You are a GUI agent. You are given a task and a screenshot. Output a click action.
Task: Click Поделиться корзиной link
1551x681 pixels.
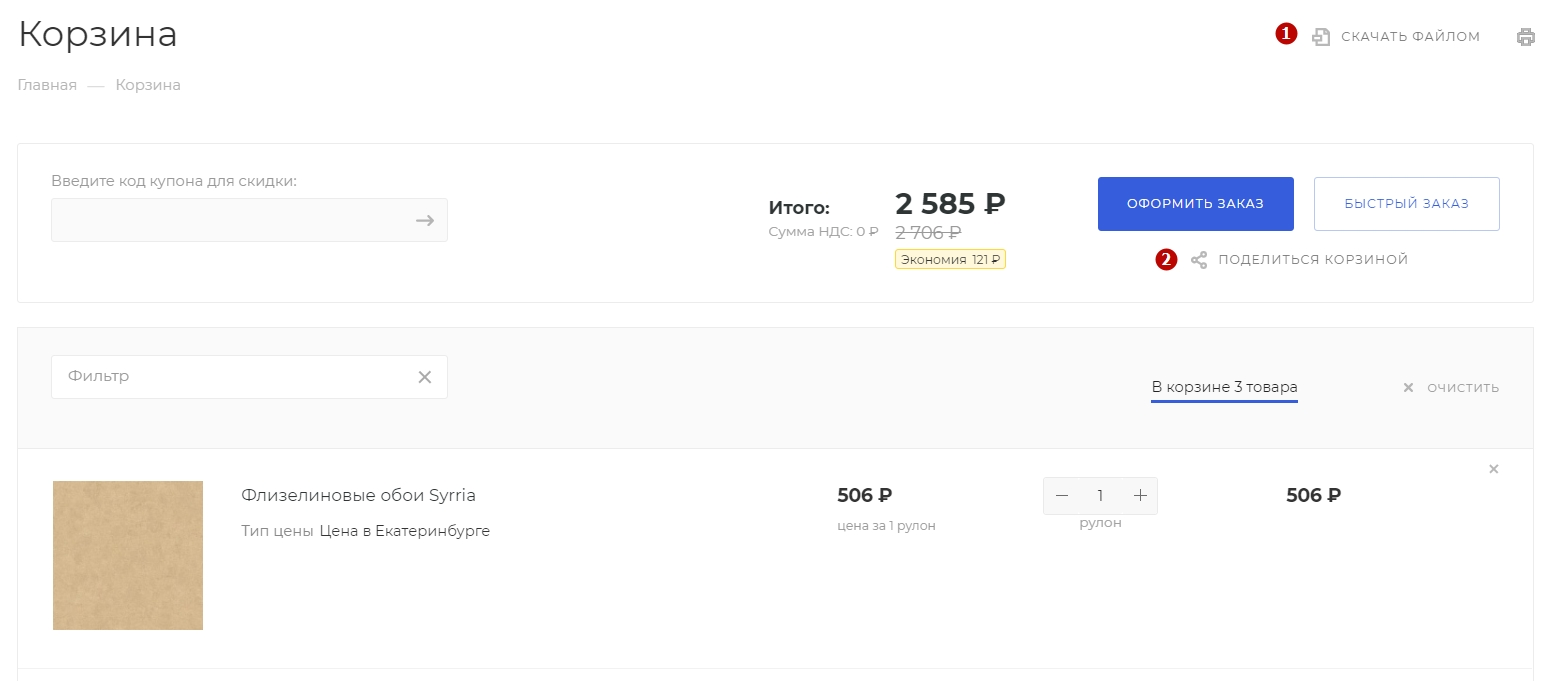click(x=1313, y=260)
